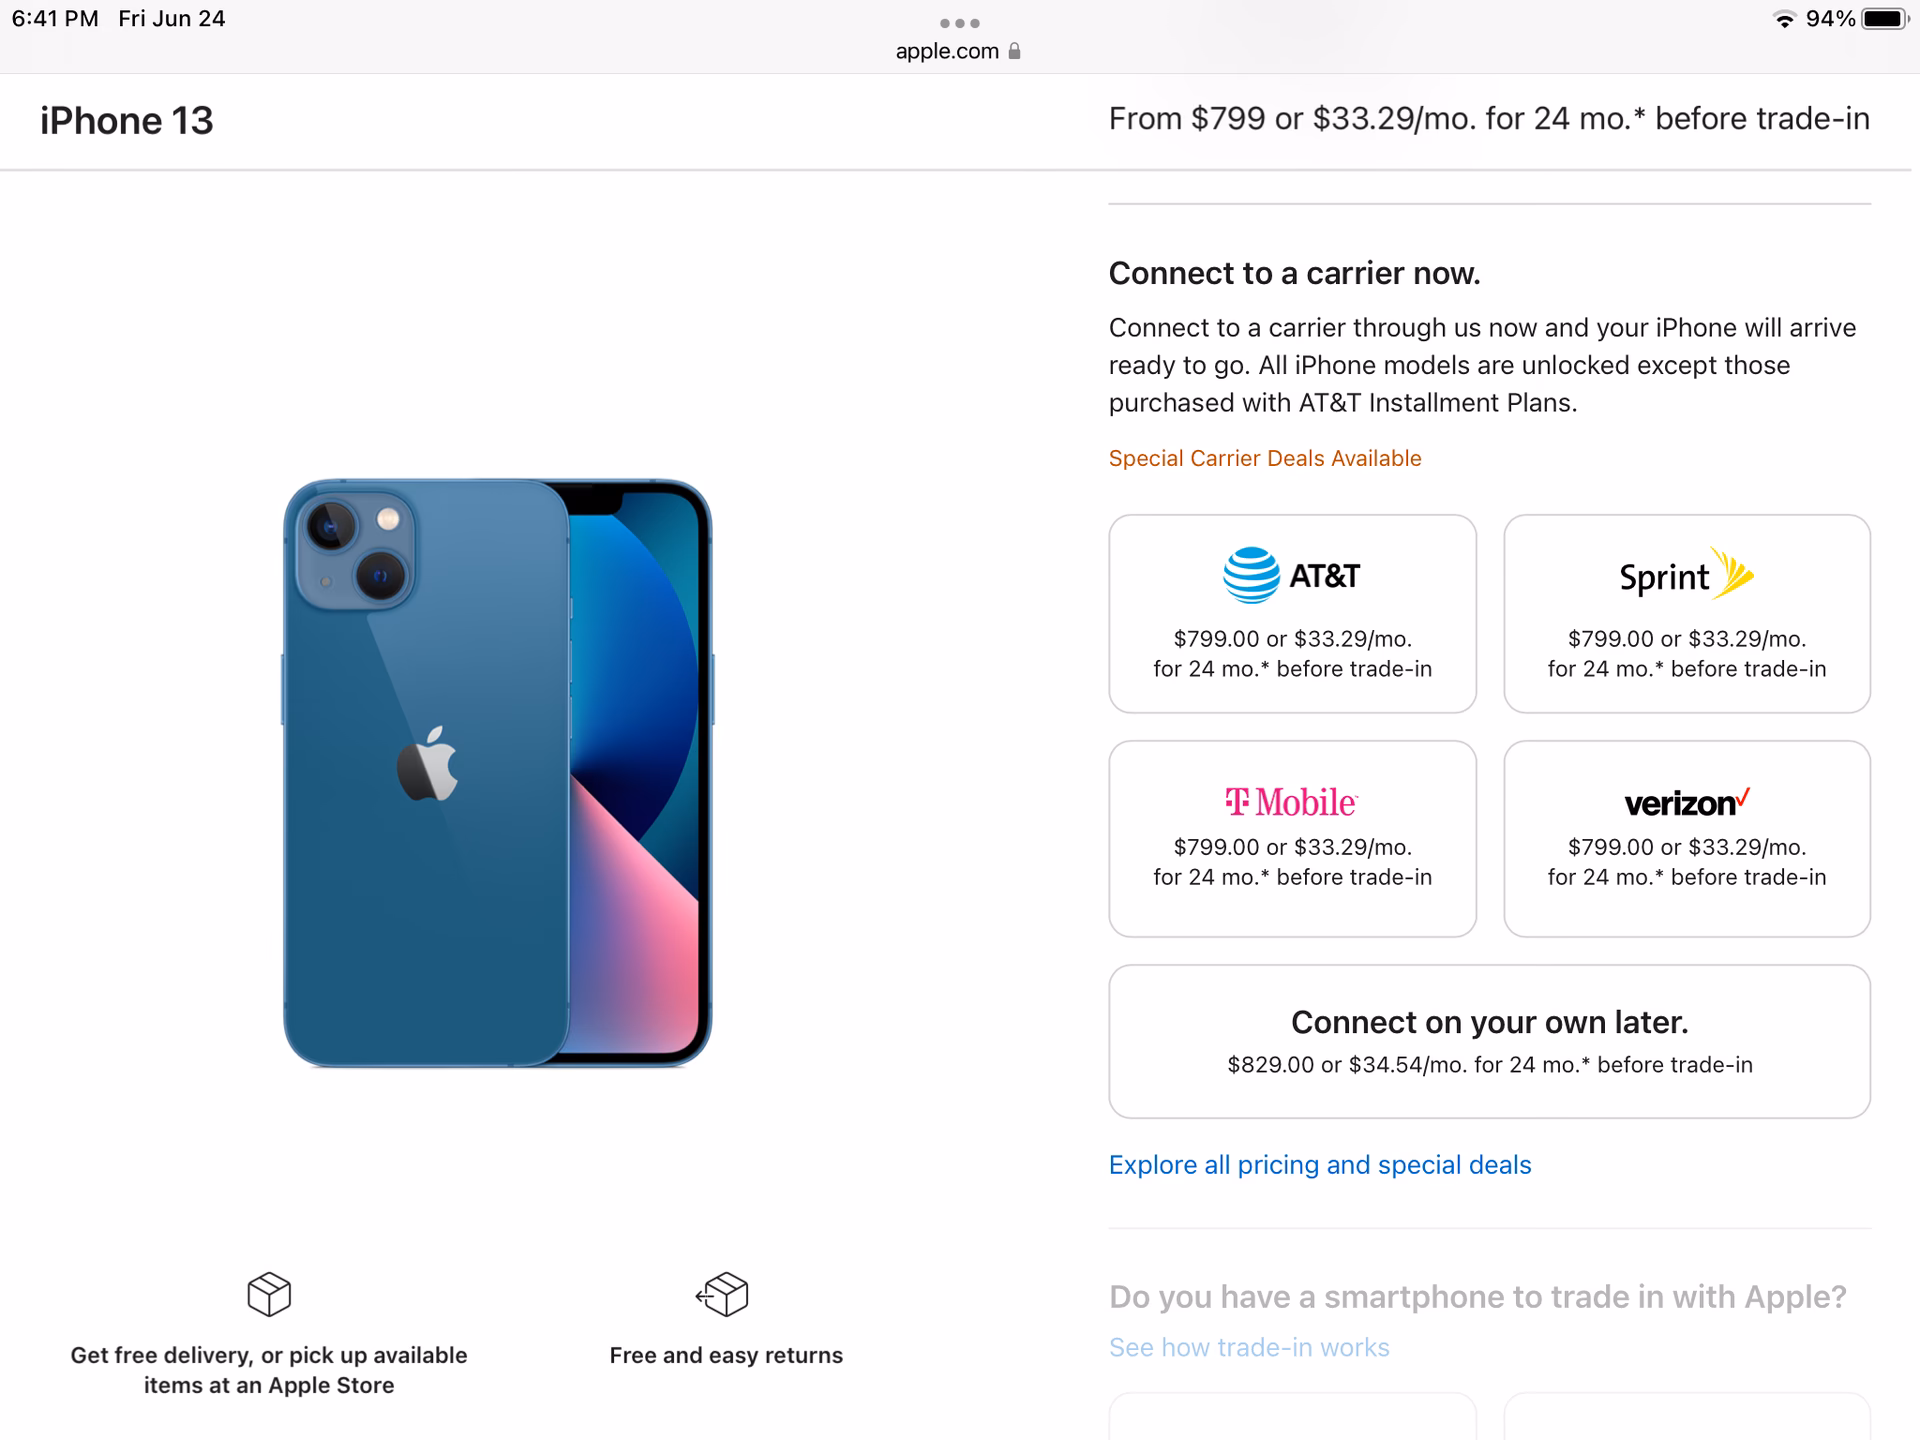Screen dimensions: 1920x1440
Task: Click the iPhone 13 page title
Action: tap(127, 121)
